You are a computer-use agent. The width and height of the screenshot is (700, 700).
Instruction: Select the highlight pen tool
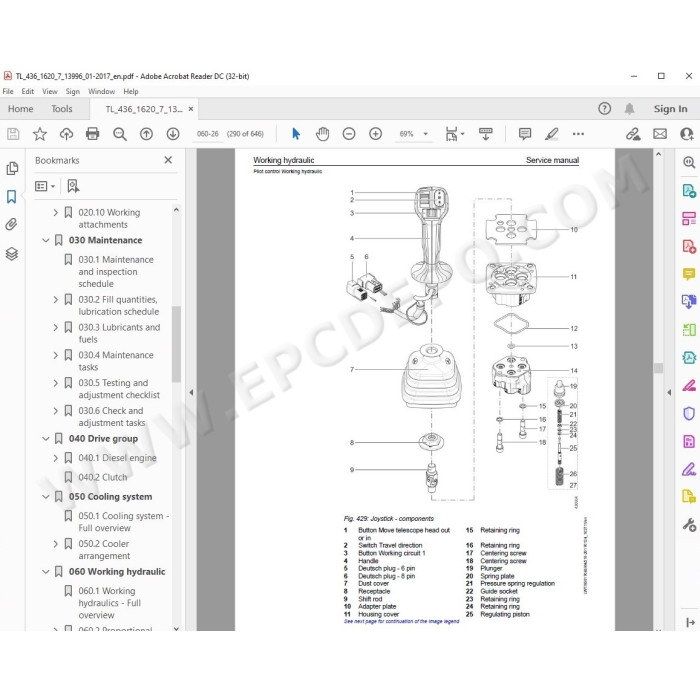552,134
